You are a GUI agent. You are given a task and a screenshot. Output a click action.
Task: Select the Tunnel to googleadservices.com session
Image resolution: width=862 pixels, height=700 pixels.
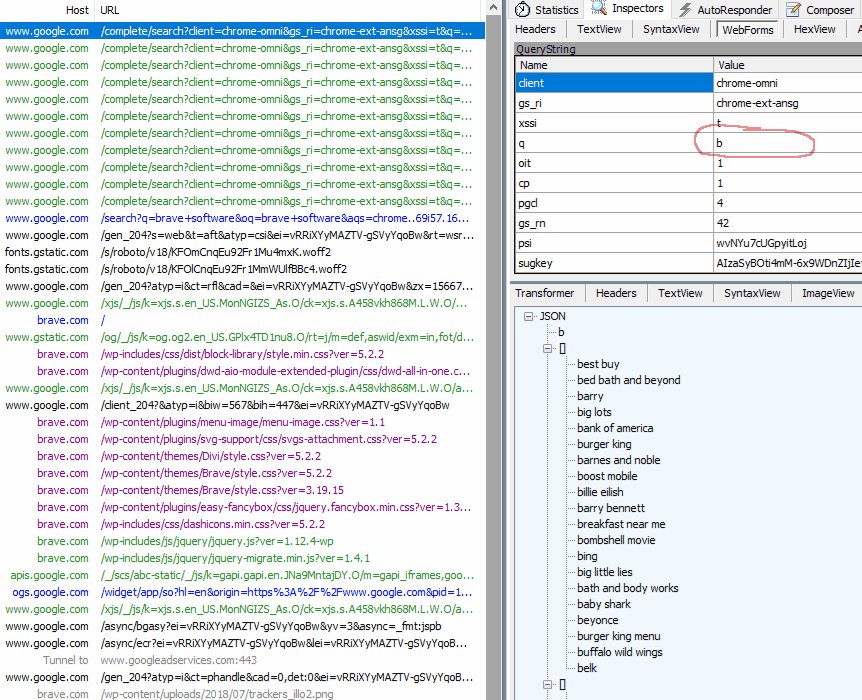[242, 660]
